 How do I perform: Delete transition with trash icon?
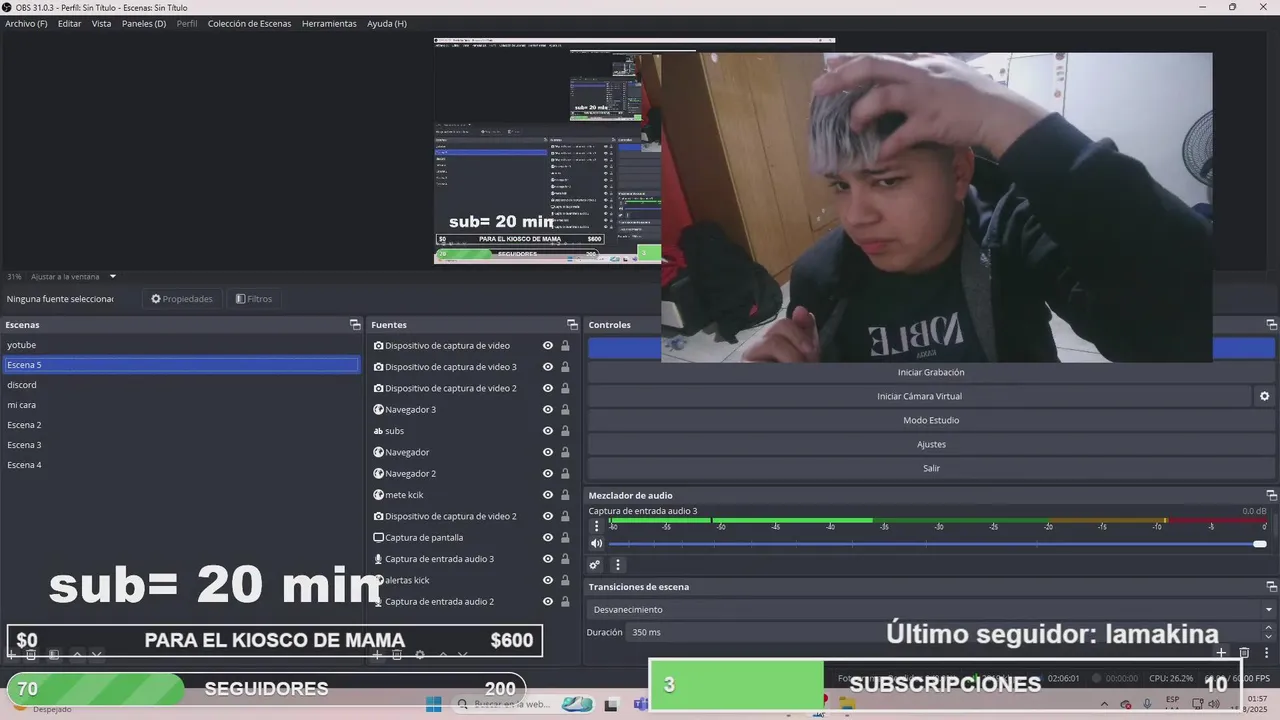click(x=1245, y=652)
